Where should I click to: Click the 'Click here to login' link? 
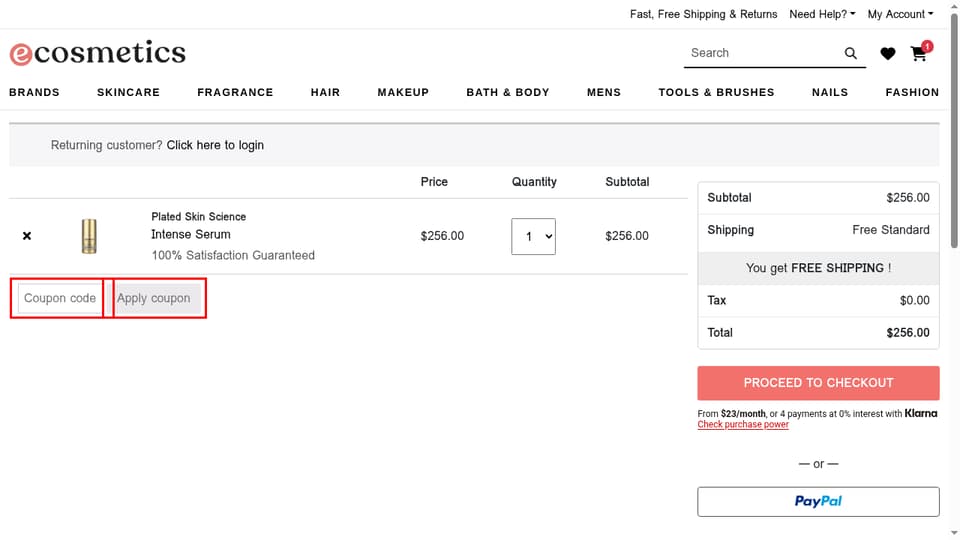[215, 145]
